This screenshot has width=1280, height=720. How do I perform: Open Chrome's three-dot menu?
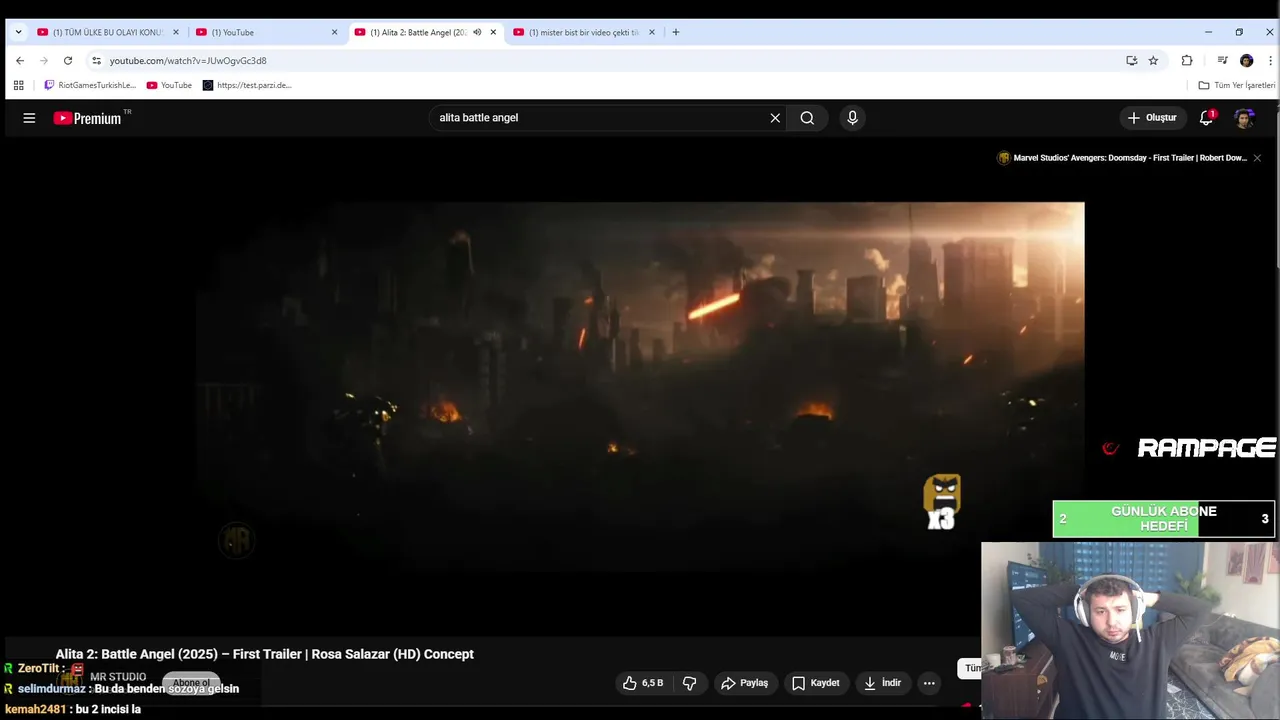(1270, 60)
